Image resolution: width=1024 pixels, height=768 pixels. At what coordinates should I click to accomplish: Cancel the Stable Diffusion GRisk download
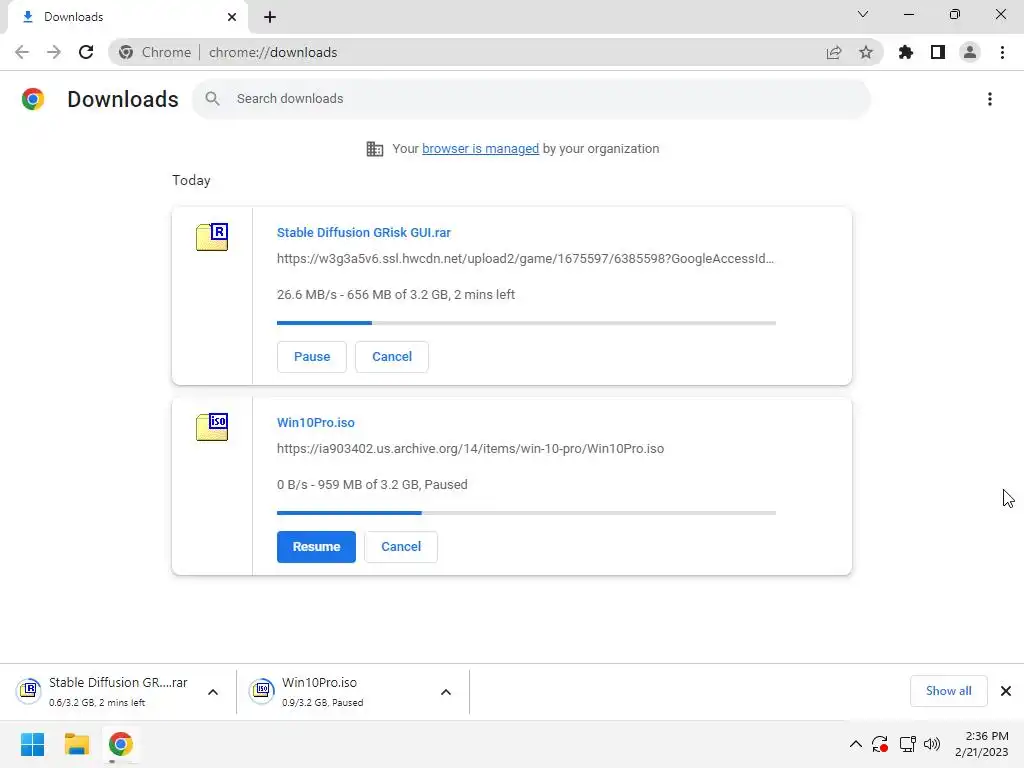tap(392, 357)
